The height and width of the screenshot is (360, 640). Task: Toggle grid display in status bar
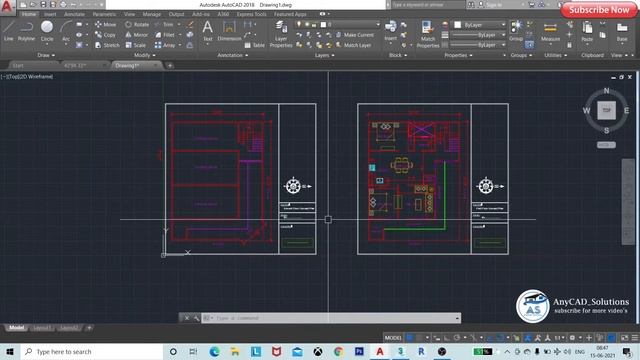pyautogui.click(x=410, y=338)
